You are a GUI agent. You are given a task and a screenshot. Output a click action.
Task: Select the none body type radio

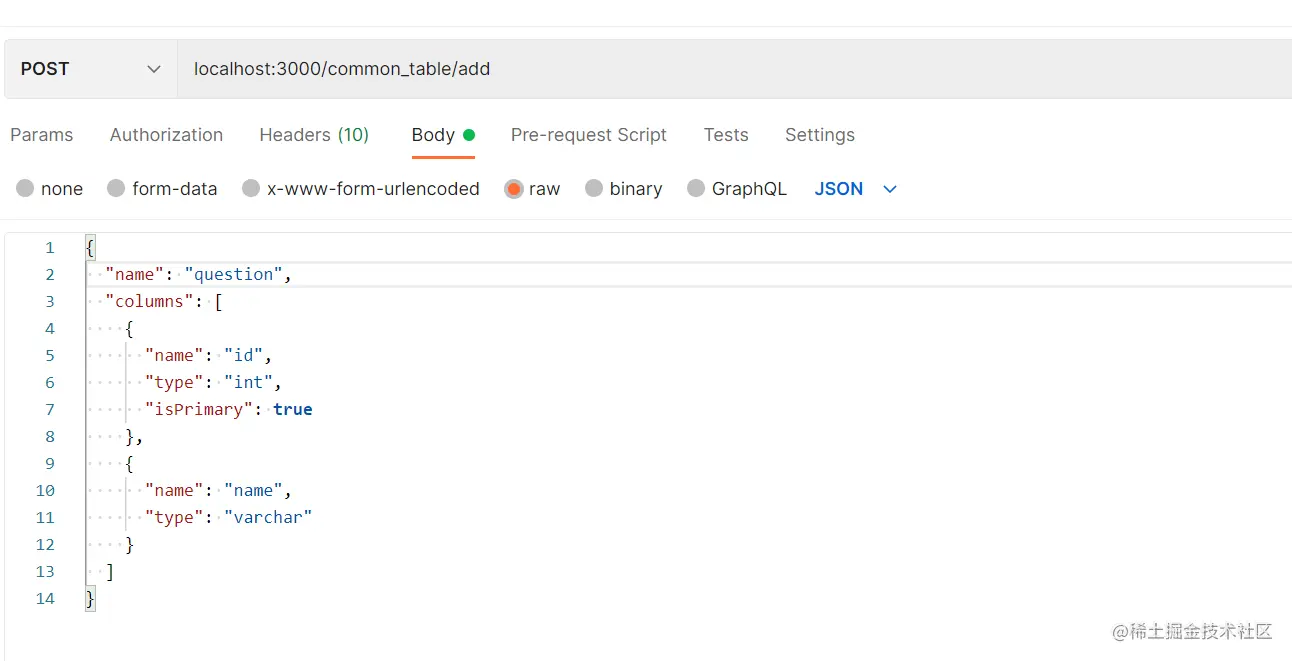click(25, 189)
